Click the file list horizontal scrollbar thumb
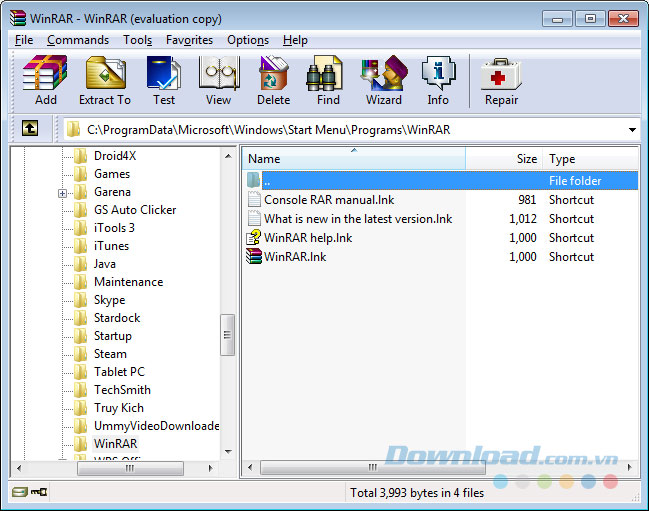The width and height of the screenshot is (649, 511). [x=373, y=467]
